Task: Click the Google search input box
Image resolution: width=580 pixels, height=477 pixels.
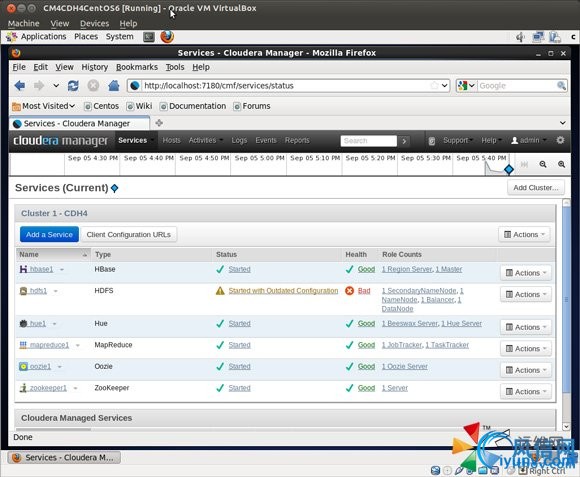Action: [517, 86]
